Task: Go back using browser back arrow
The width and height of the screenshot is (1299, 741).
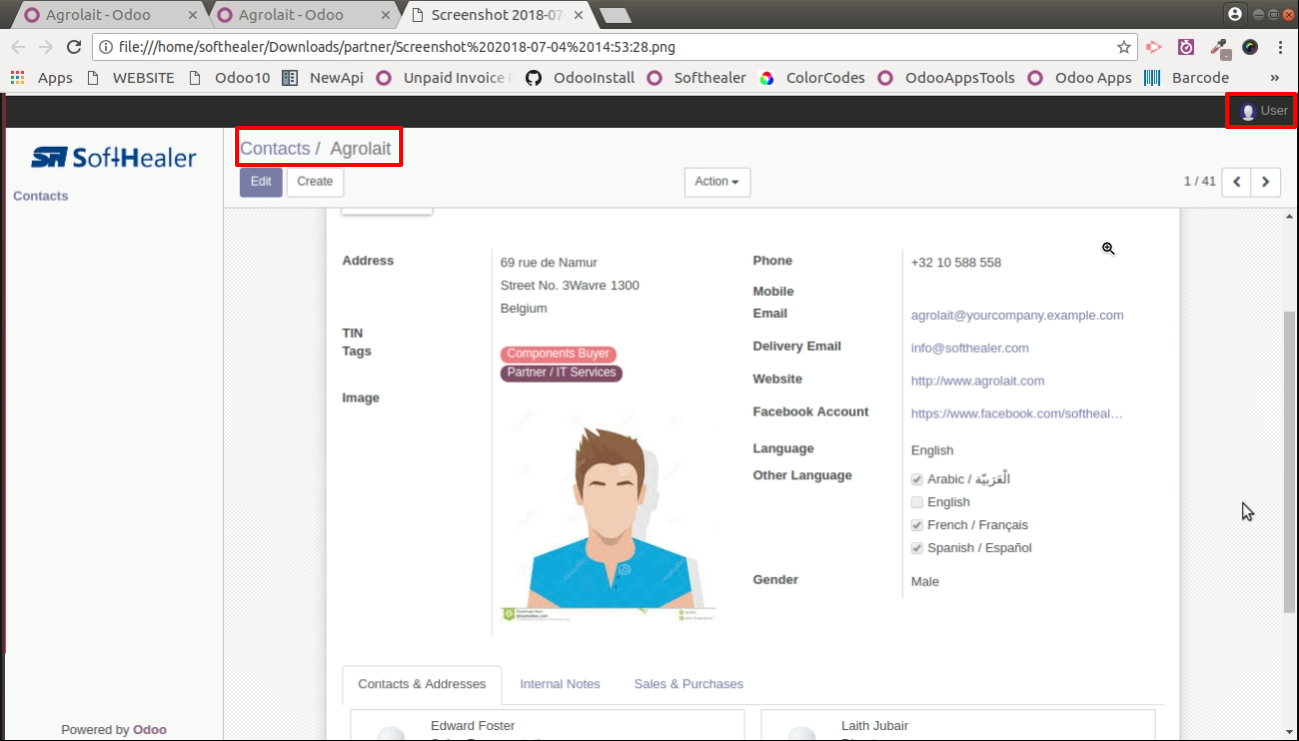Action: (x=17, y=47)
